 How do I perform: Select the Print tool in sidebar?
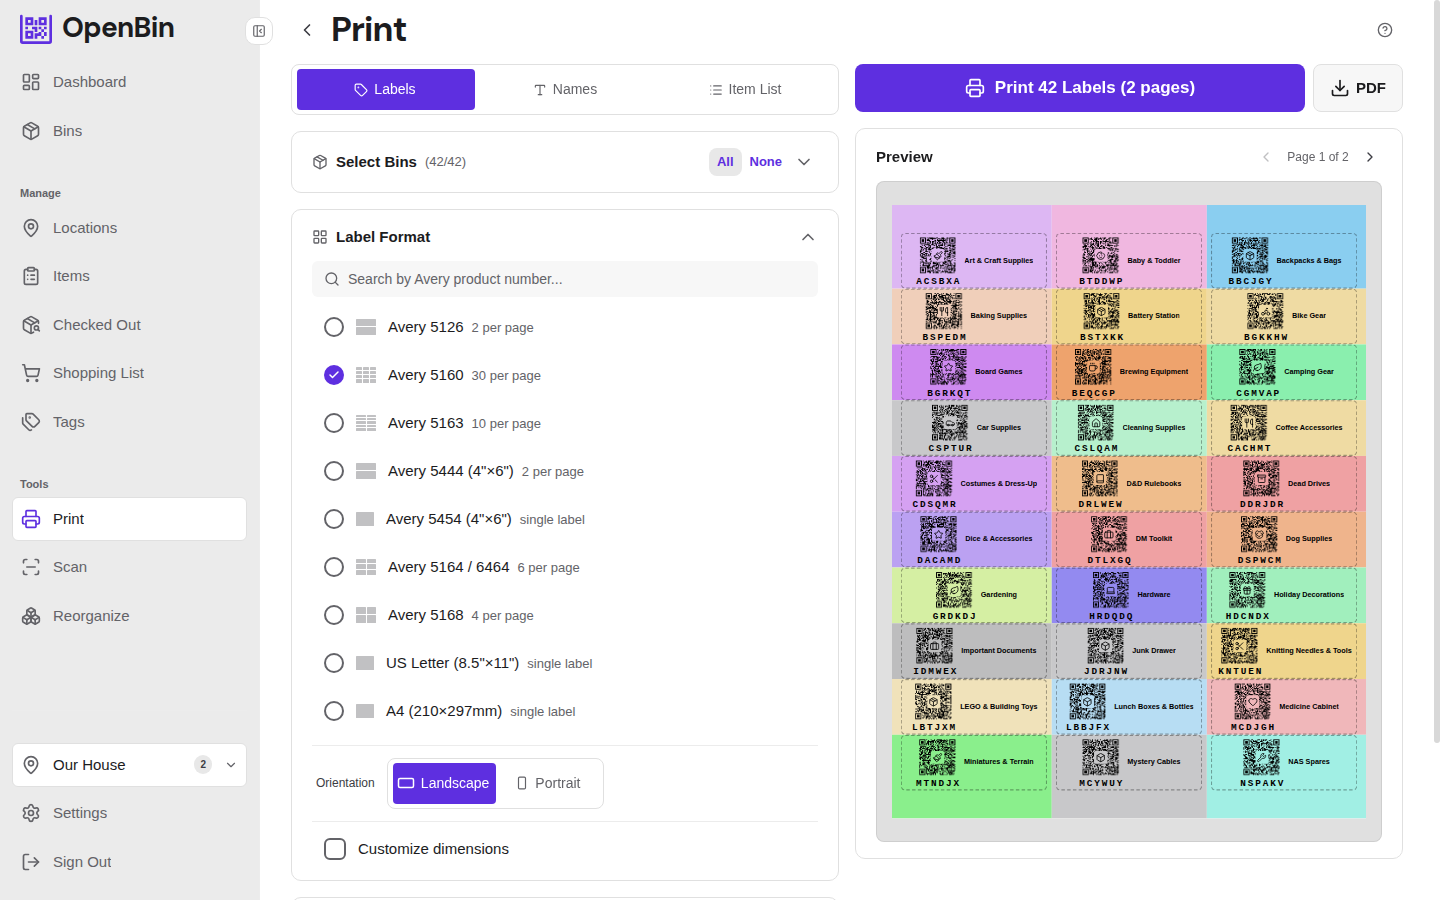(130, 519)
